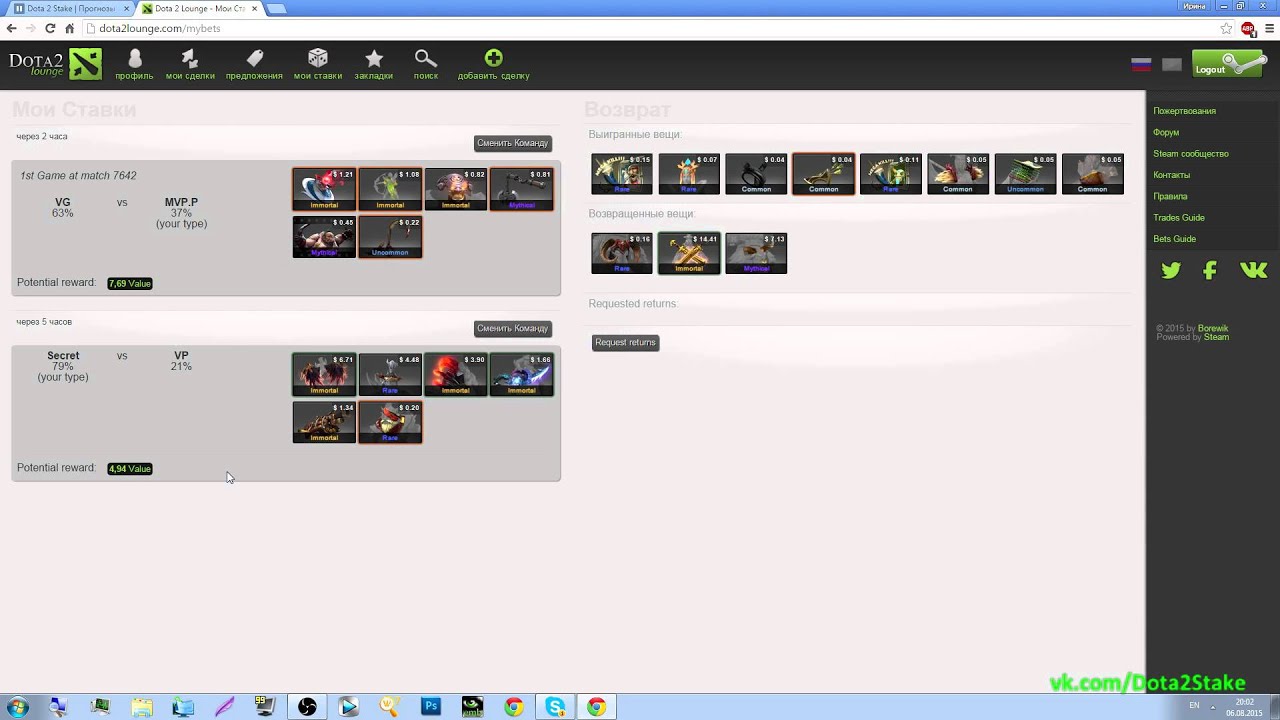Click the green Logout button
Screen dimensions: 1280x720
coord(1229,64)
